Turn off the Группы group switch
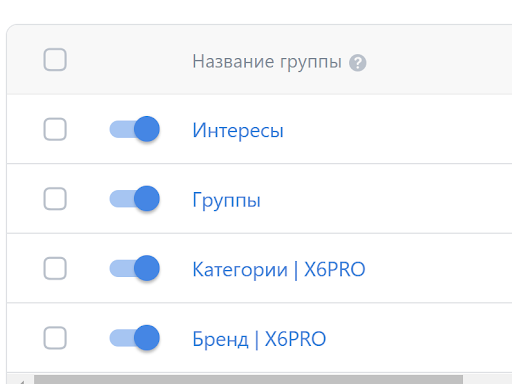The height and width of the screenshot is (384, 512). click(x=135, y=199)
